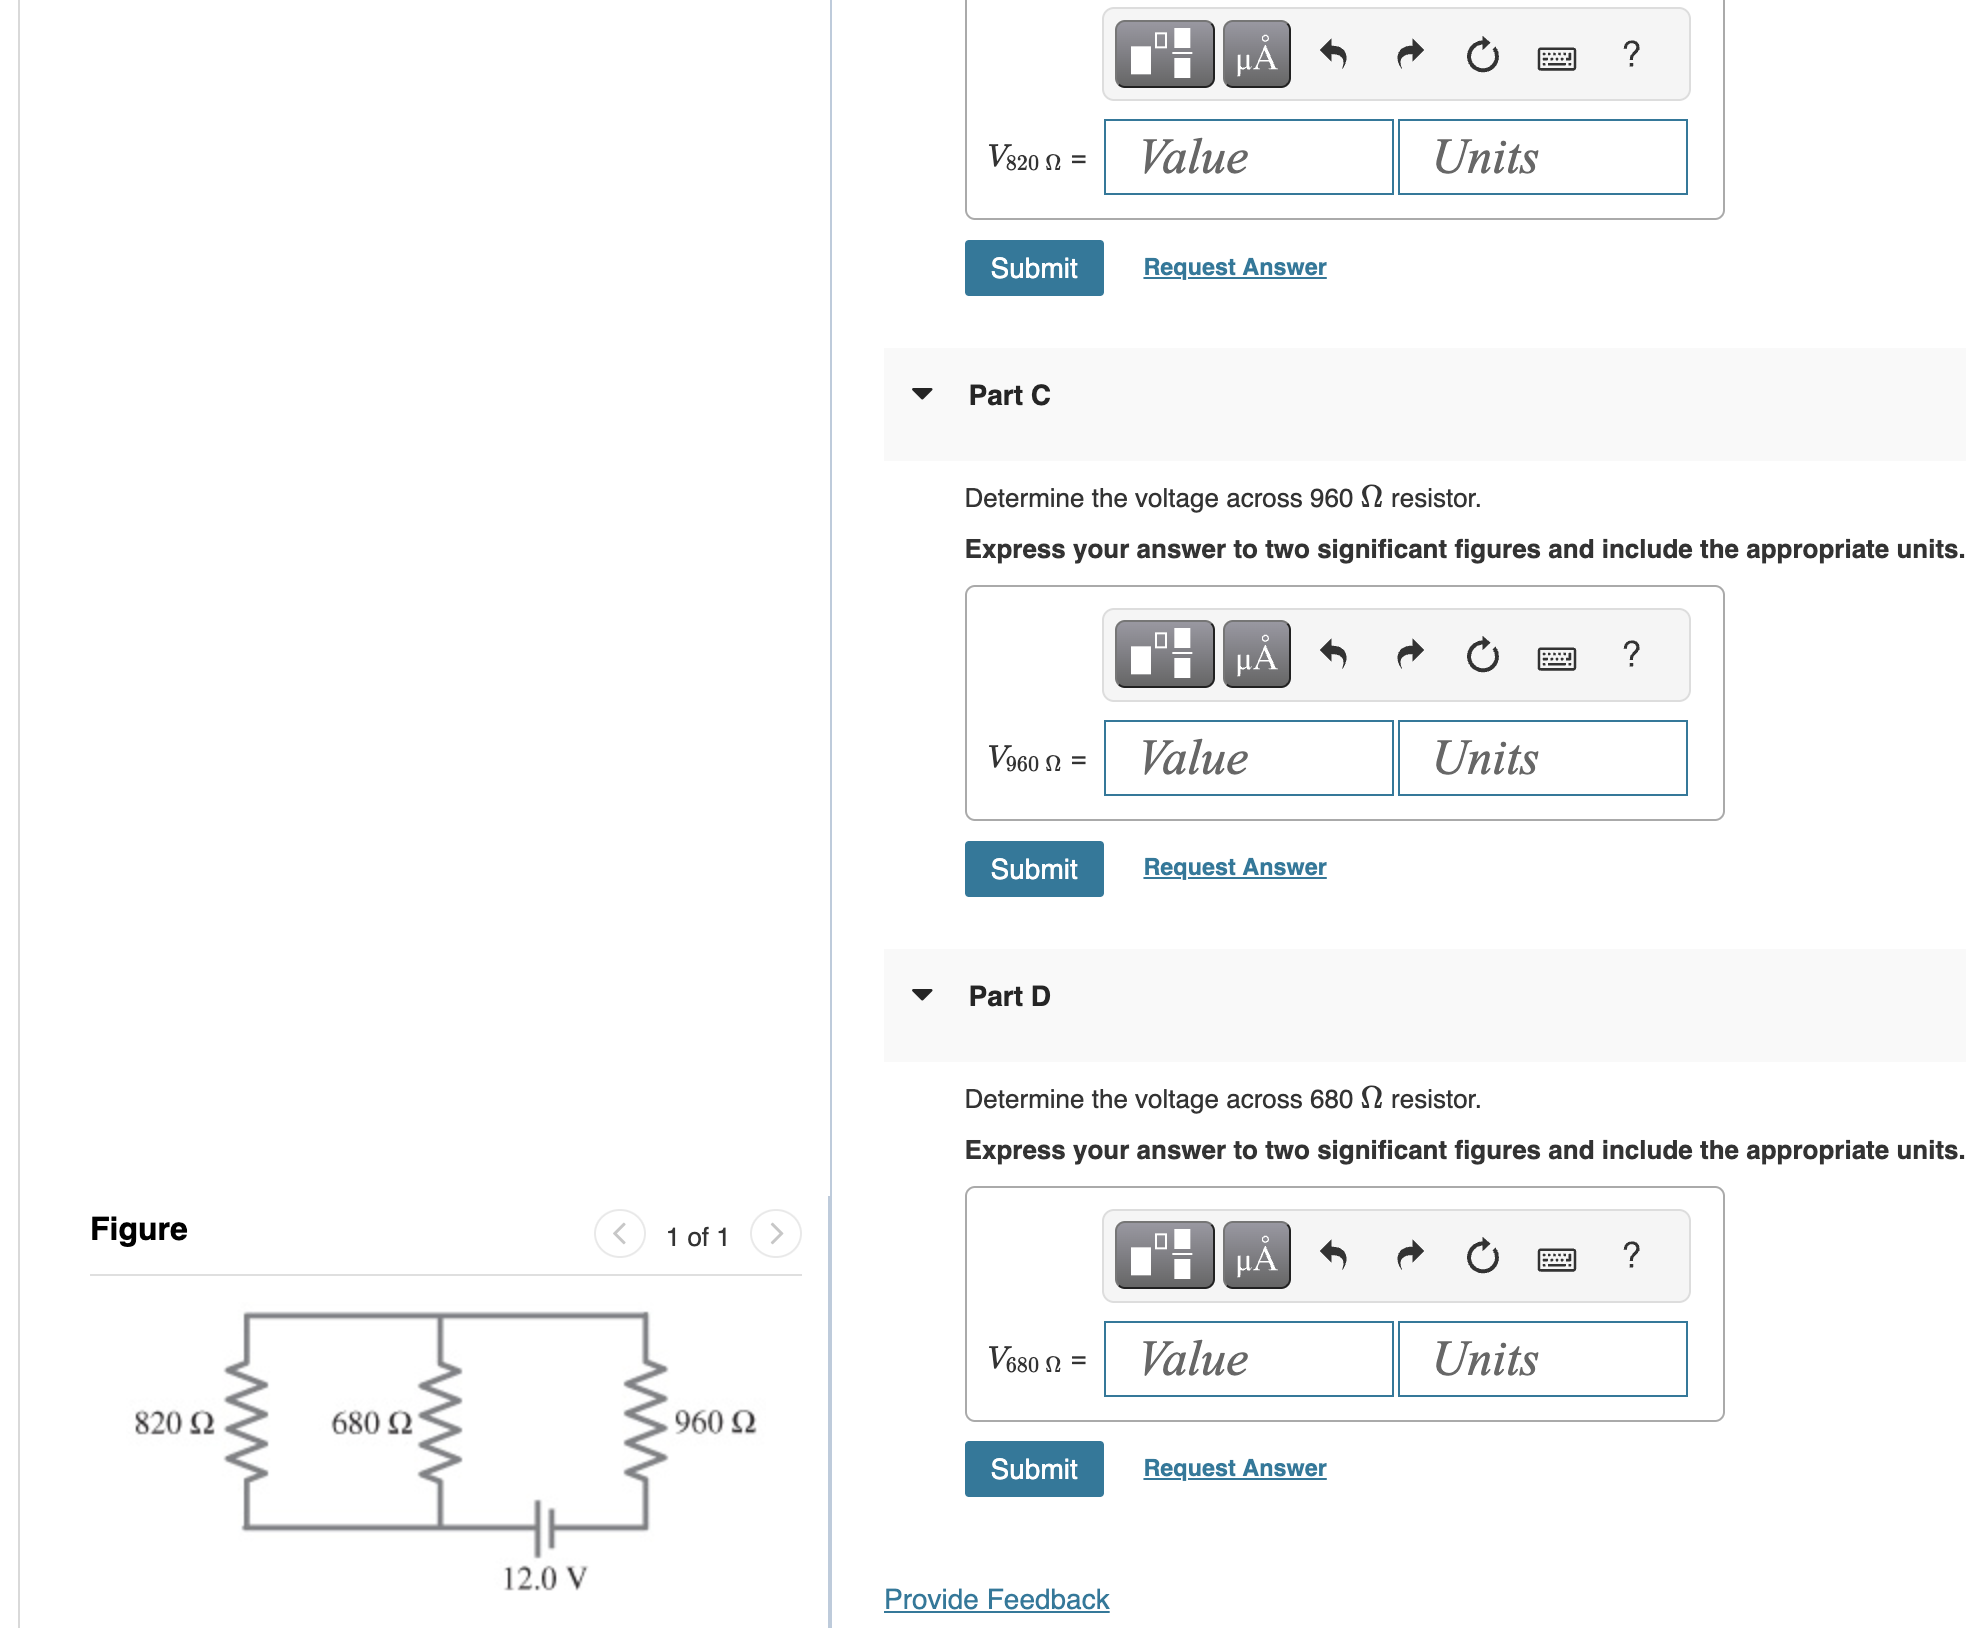Click the Value field for V680
The height and width of the screenshot is (1628, 1966).
click(x=1247, y=1359)
